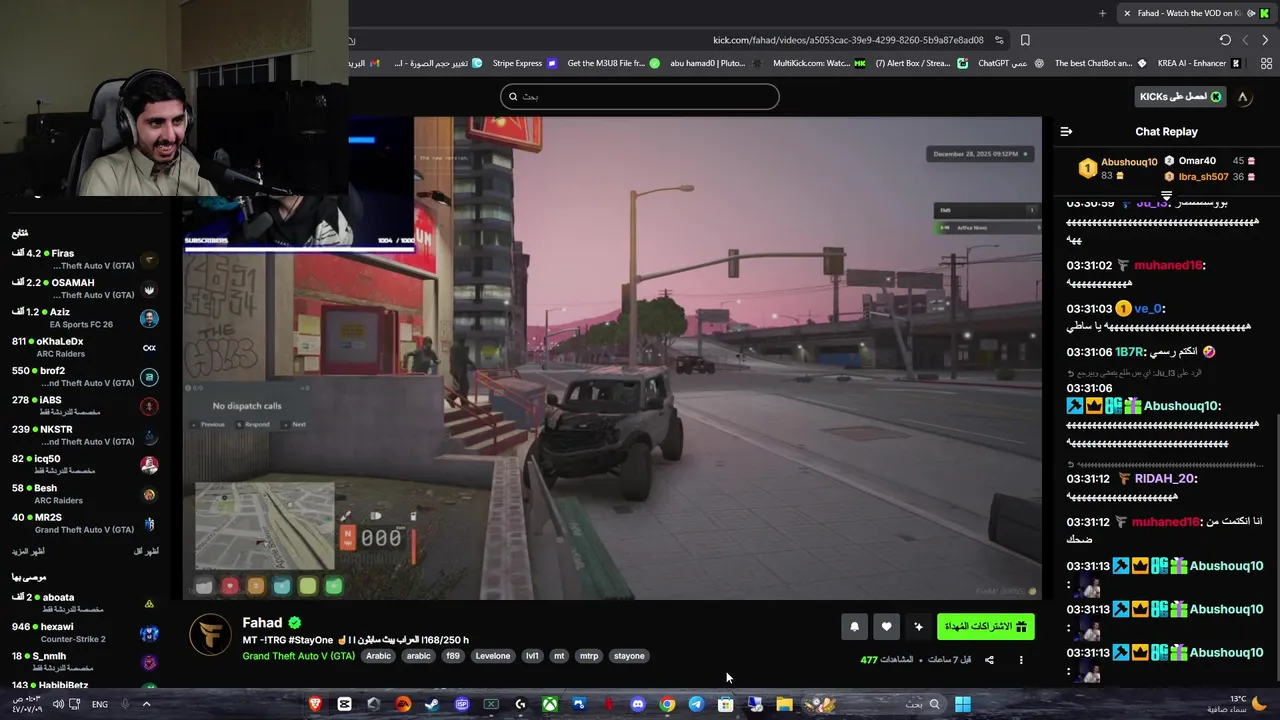The image size is (1280, 720).
Task: Open the three-dot video options menu
Action: (x=1021, y=660)
